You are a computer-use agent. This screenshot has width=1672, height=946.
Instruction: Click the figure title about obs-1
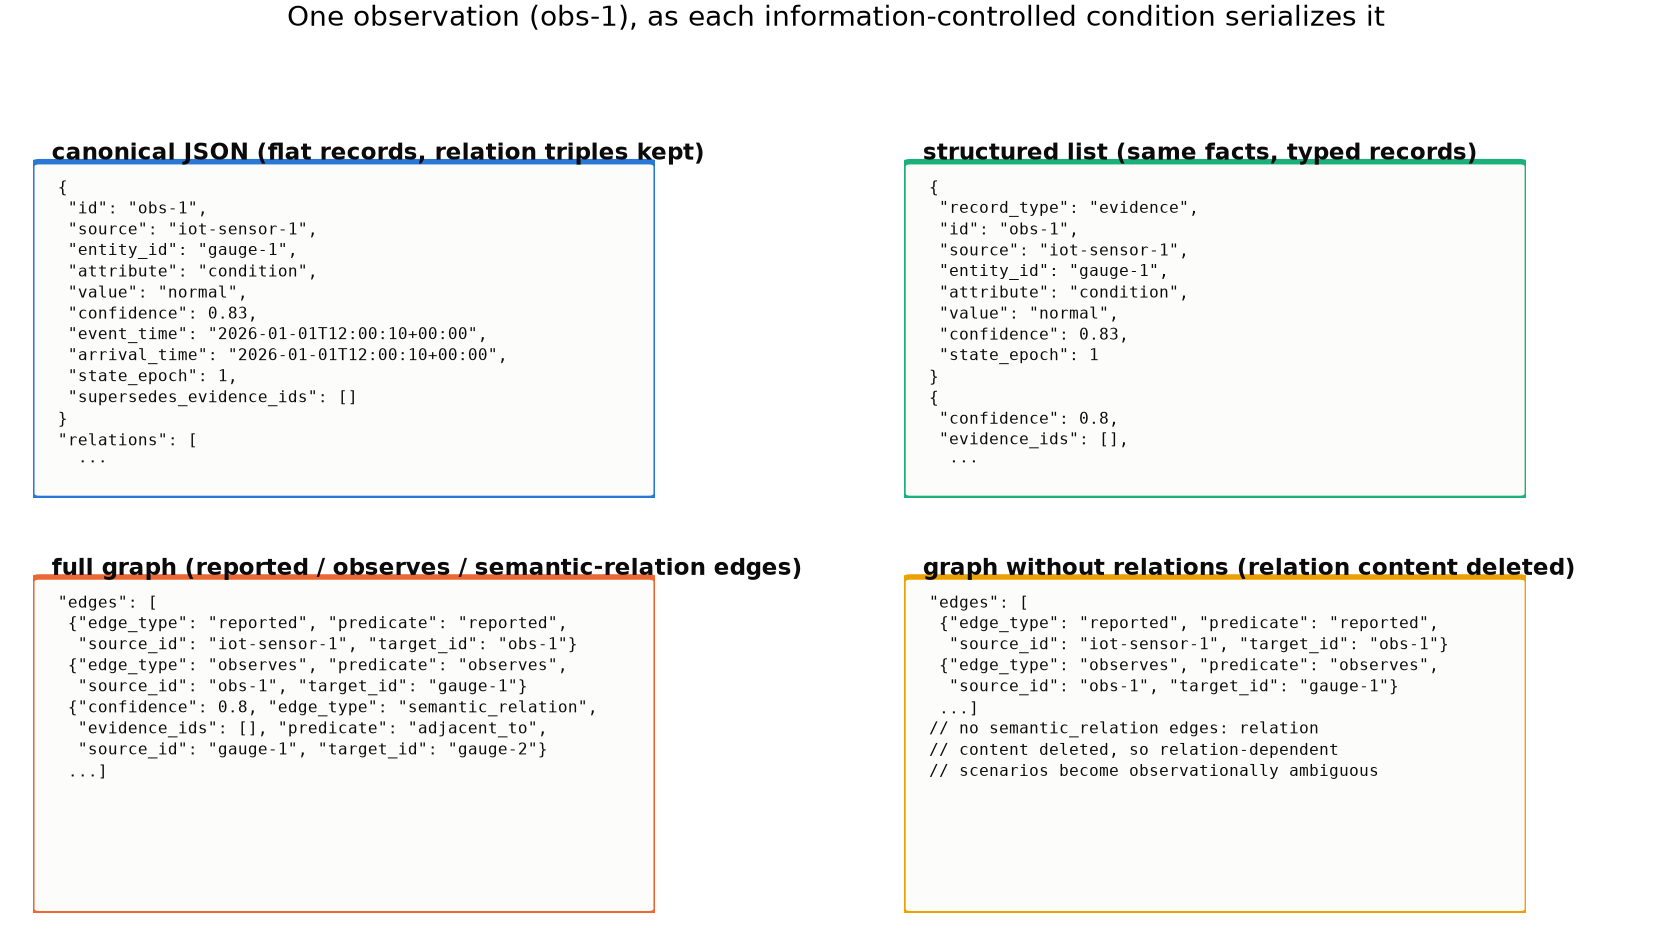835,17
